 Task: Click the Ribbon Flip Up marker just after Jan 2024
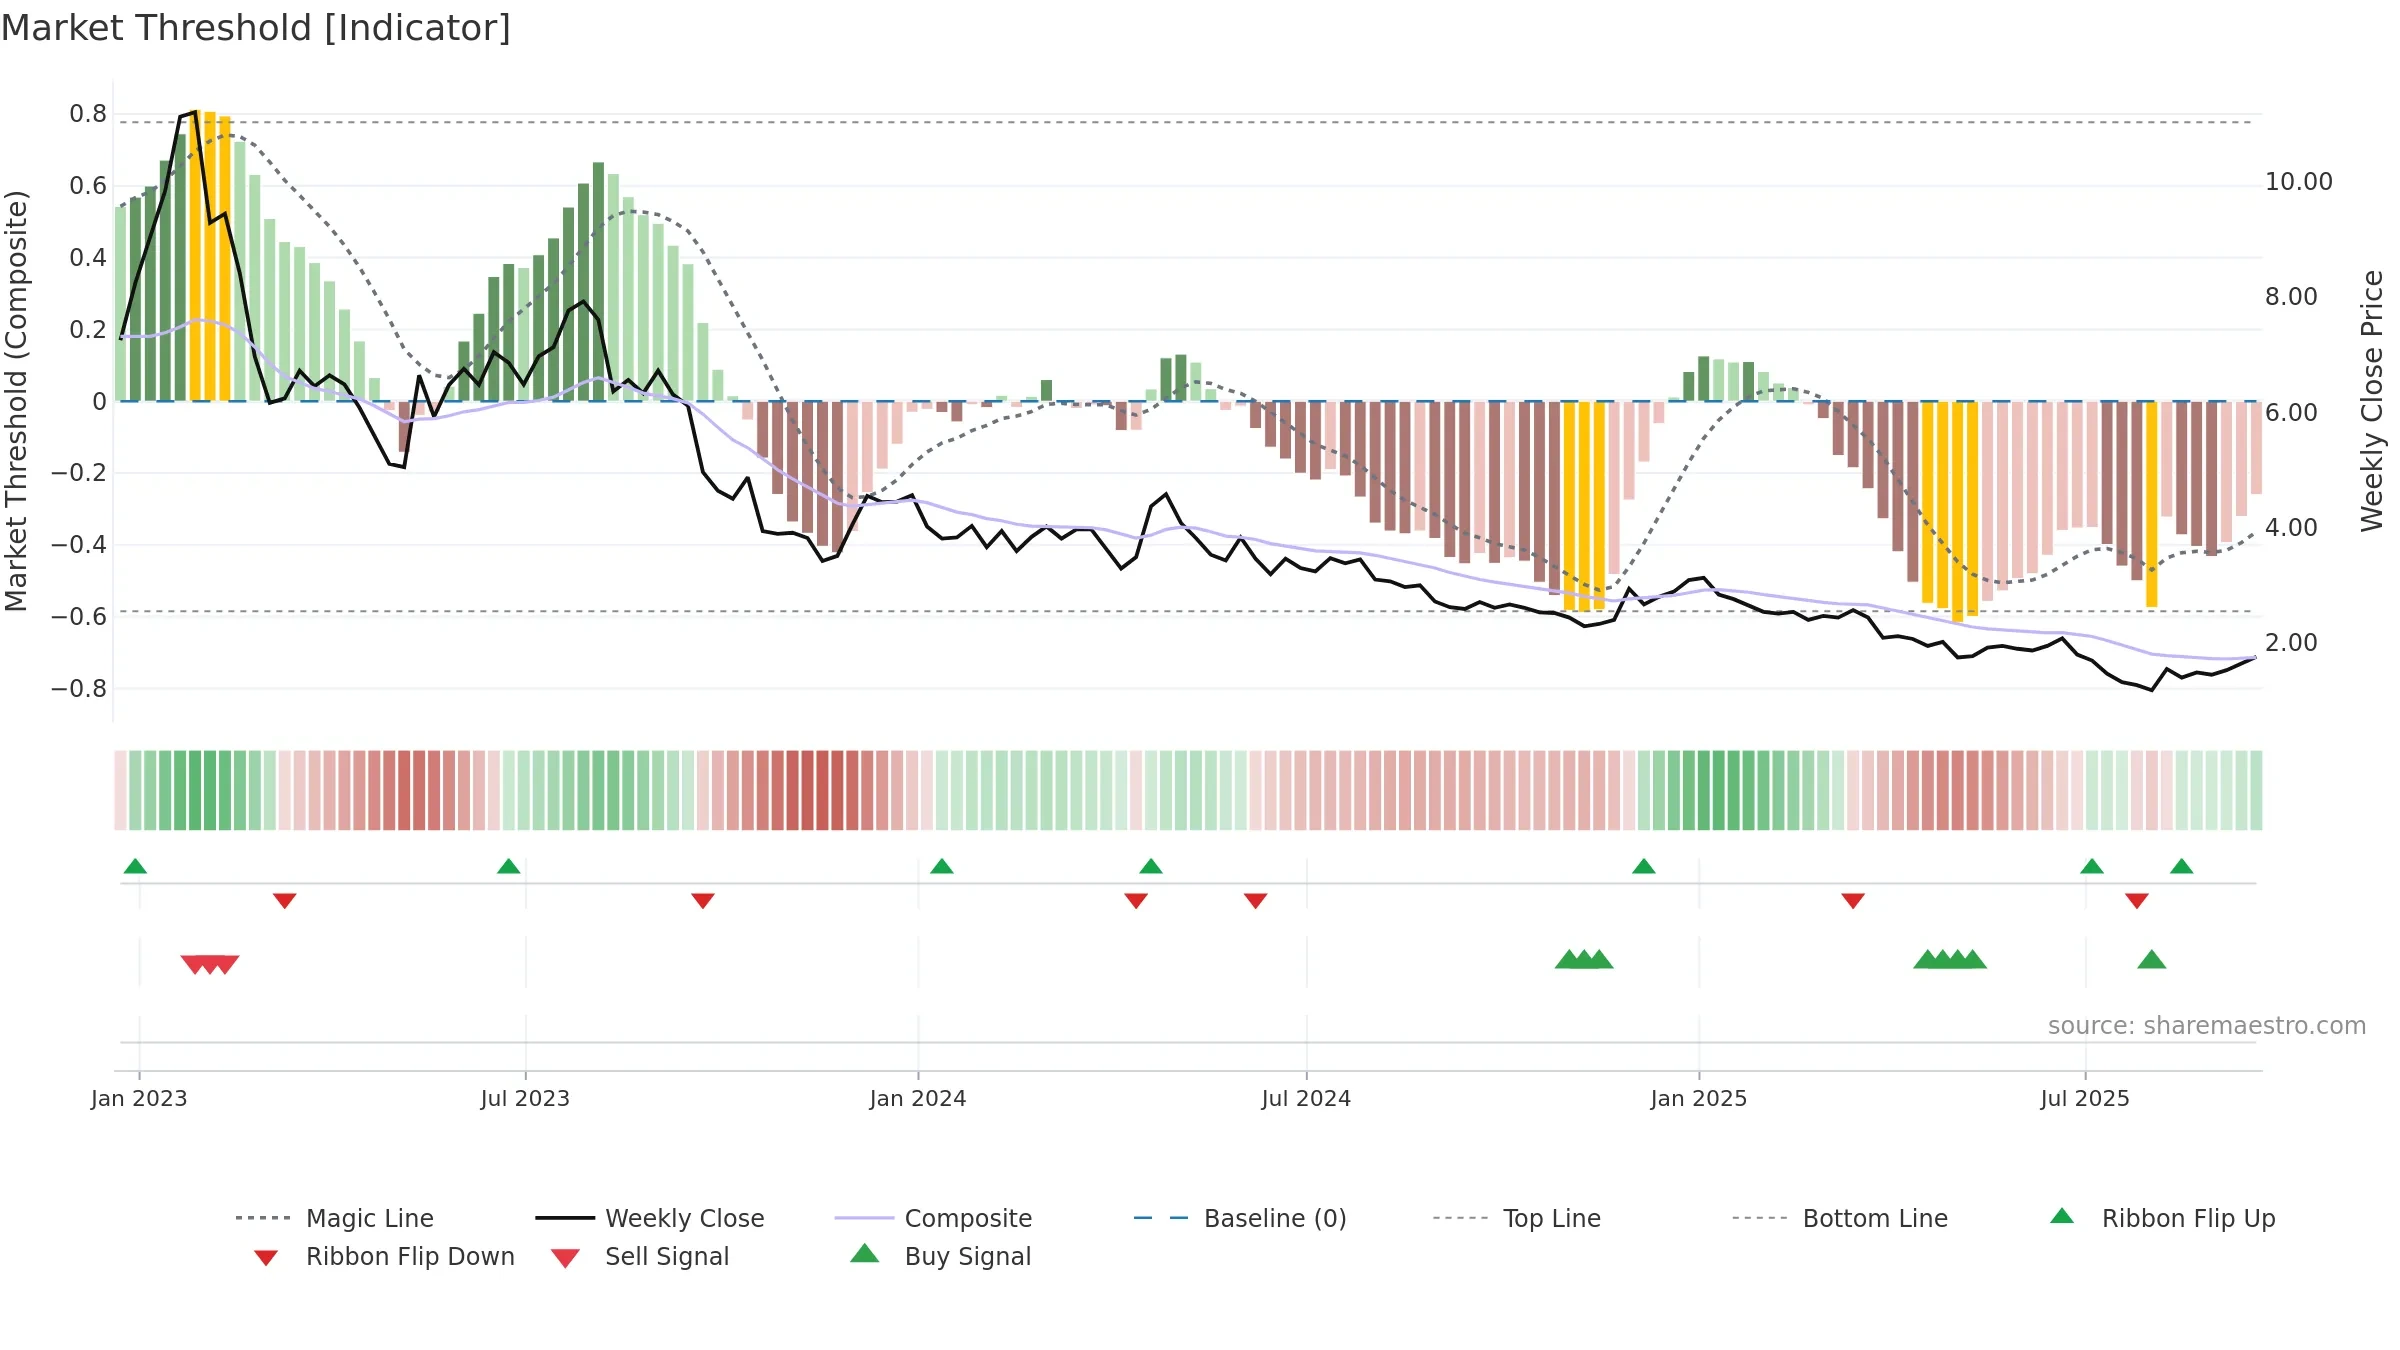click(941, 866)
